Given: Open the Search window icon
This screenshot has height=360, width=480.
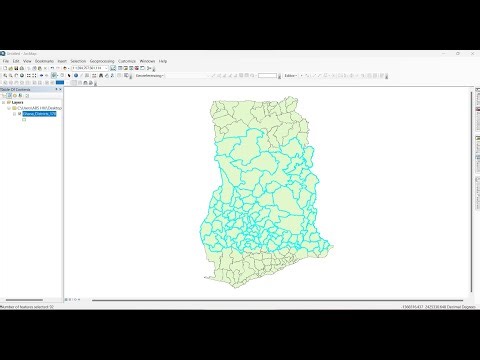Looking at the screenshot, I should tap(131, 68).
